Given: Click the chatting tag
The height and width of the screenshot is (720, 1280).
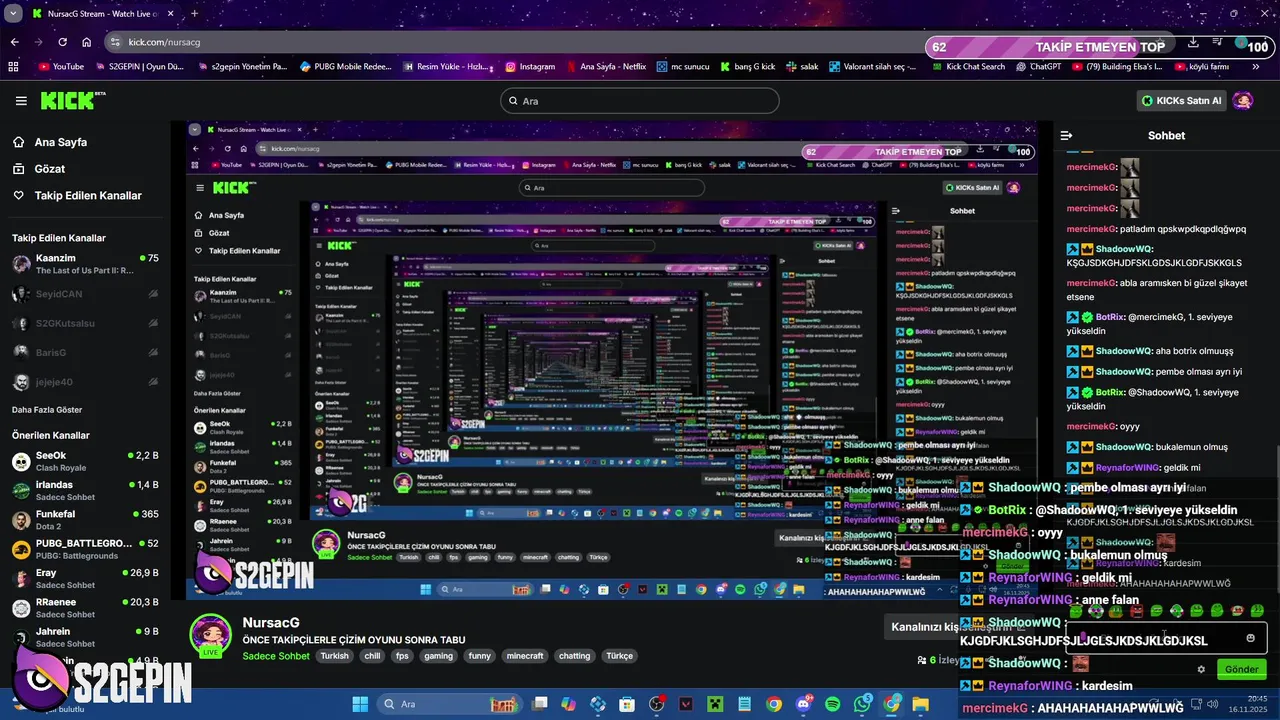Looking at the screenshot, I should 574,656.
